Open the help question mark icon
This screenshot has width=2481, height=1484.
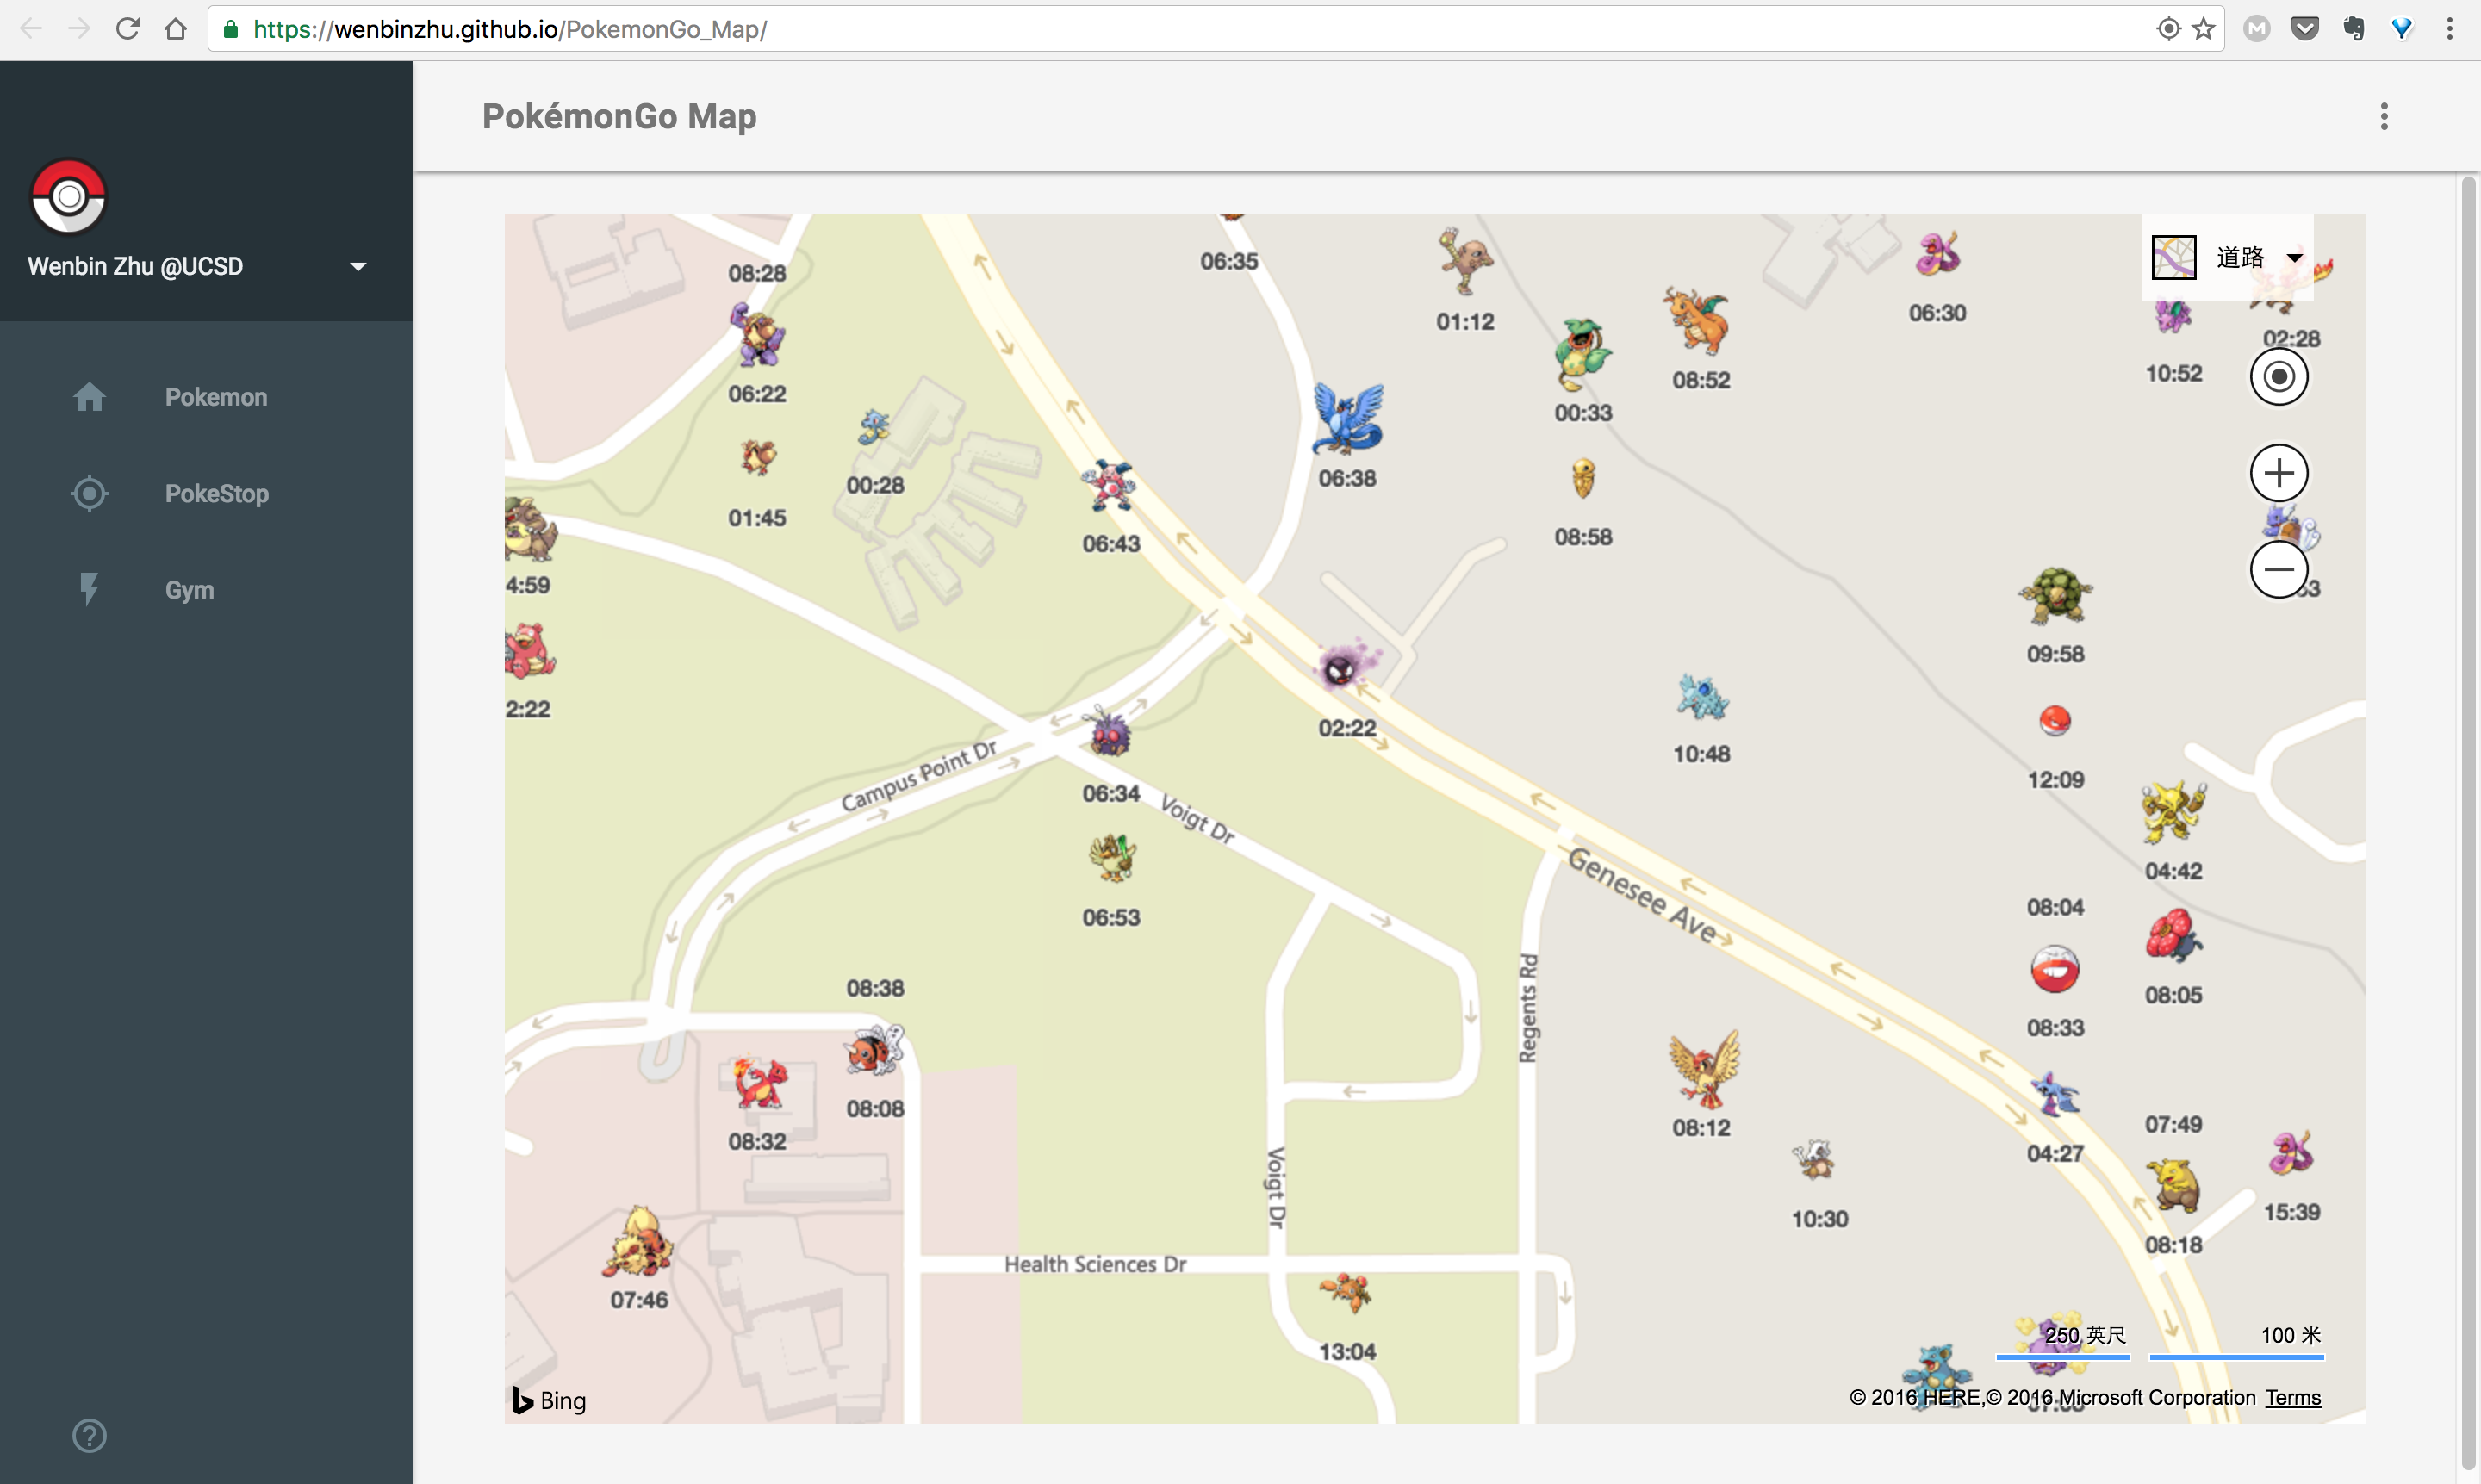(89, 1435)
